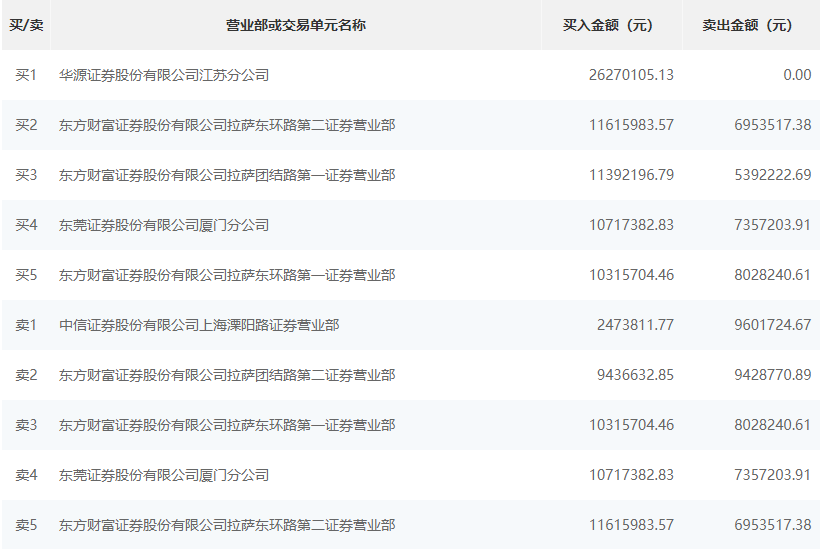Select the 买5 row label
Screen dimensions: 821x549
(26, 275)
